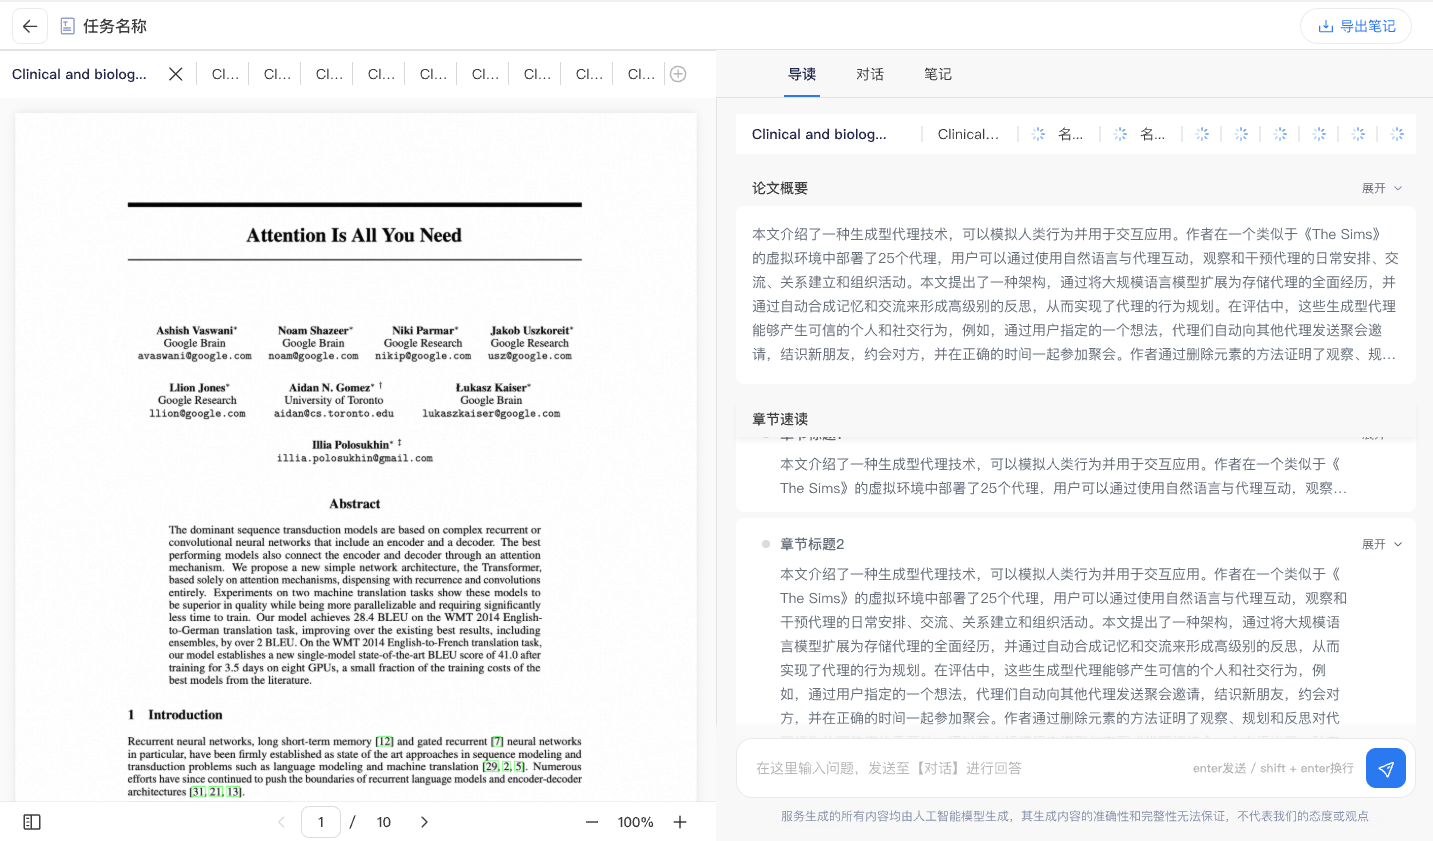
Task: Send the question with the paper-plane button
Action: pyautogui.click(x=1386, y=768)
